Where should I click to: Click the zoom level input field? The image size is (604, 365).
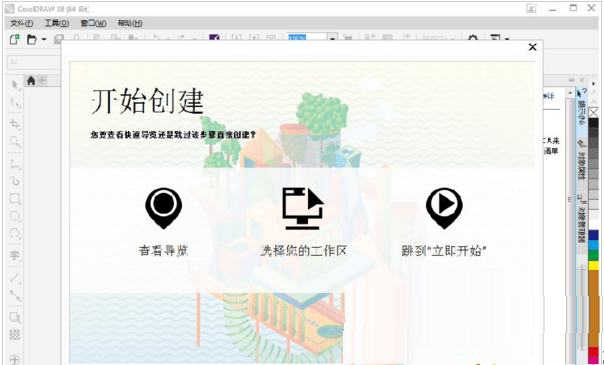click(307, 37)
